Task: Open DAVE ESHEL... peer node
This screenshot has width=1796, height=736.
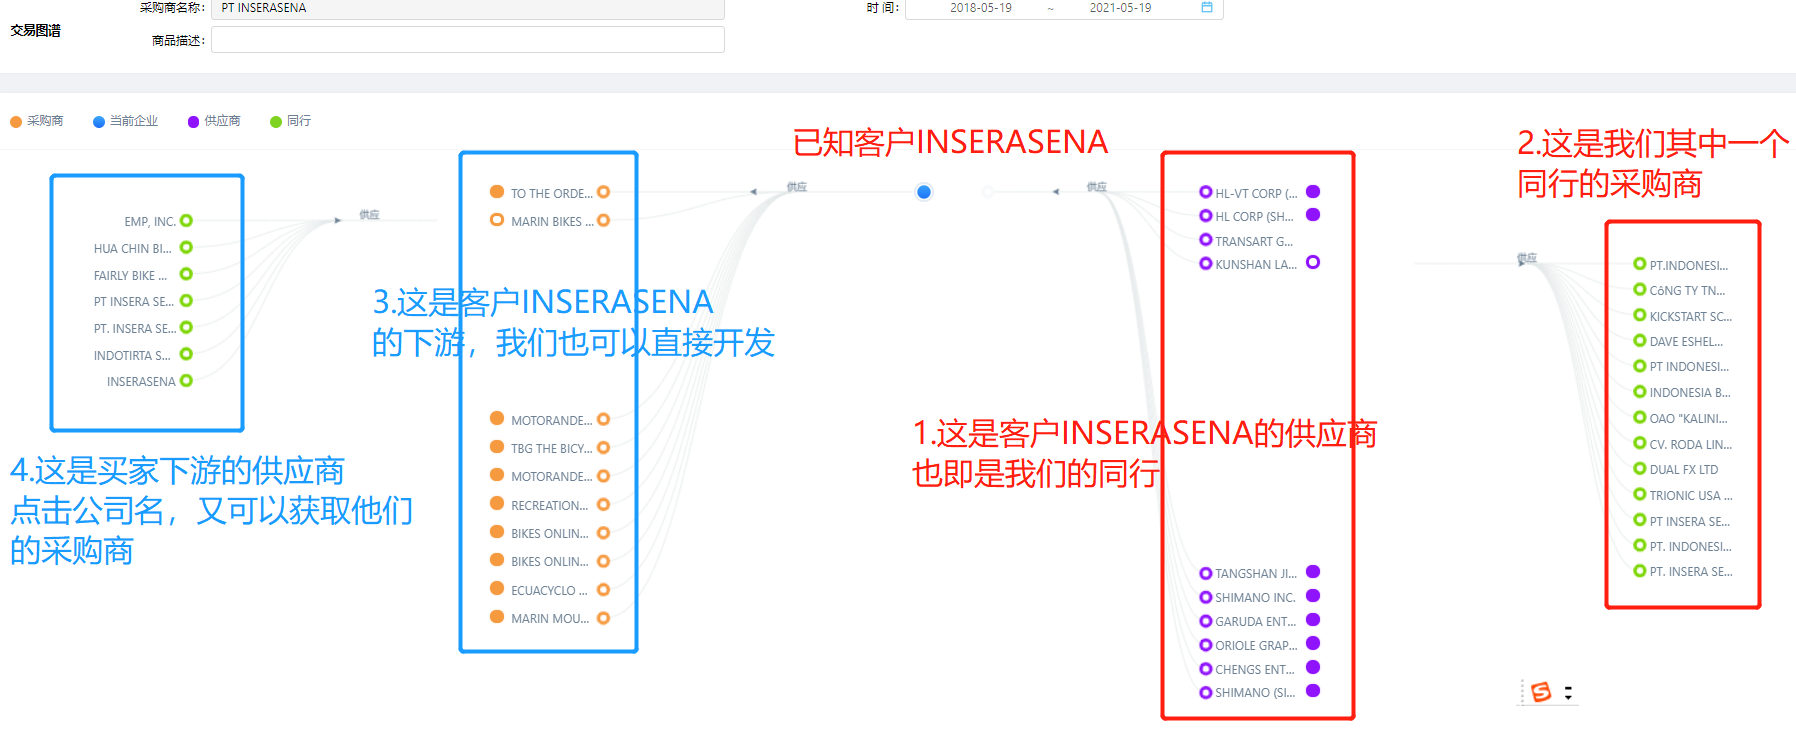Action: (1640, 341)
